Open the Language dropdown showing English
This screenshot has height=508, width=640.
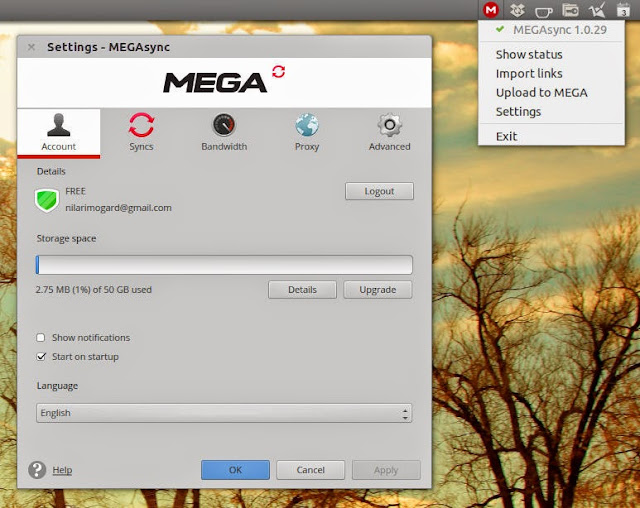pyautogui.click(x=224, y=413)
